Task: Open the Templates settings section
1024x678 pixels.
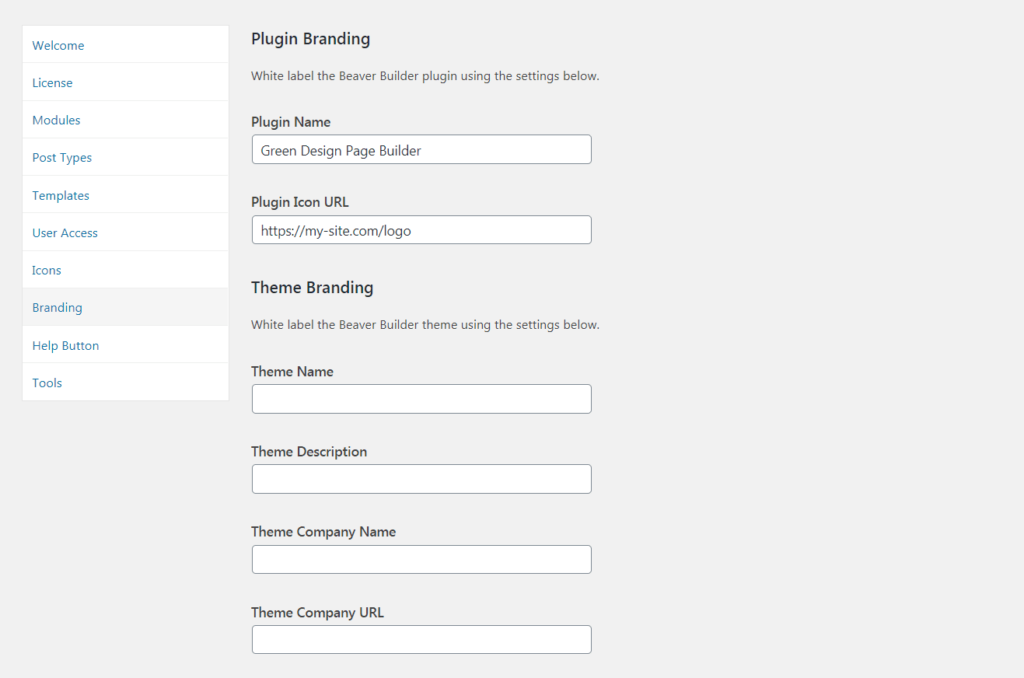Action: tap(60, 195)
